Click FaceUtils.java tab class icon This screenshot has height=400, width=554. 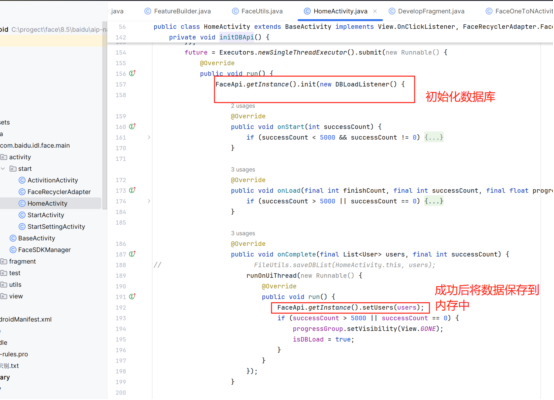[x=235, y=11]
